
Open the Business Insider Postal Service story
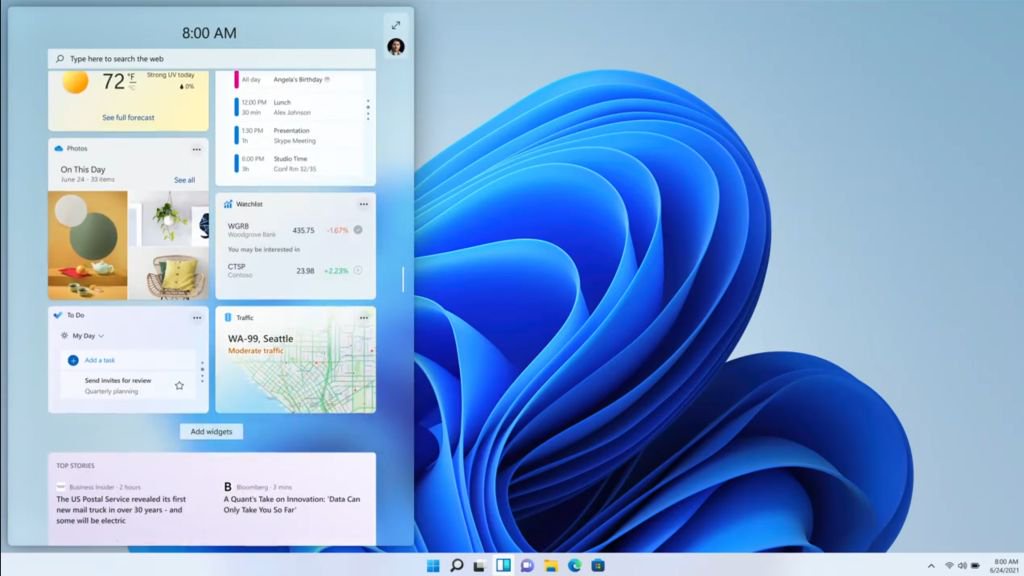119,509
